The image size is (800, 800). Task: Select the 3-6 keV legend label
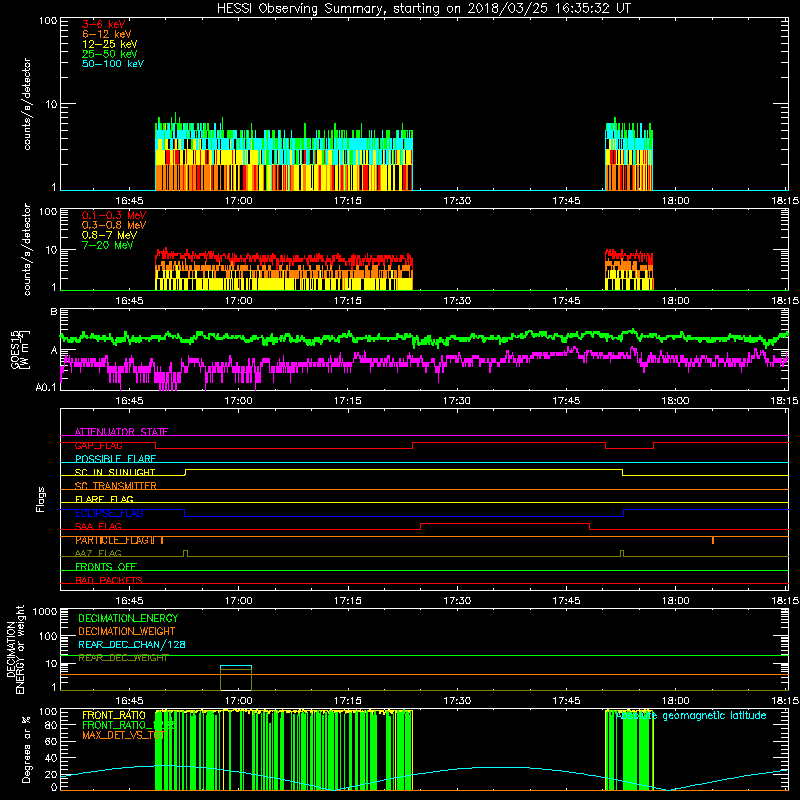click(x=103, y=24)
